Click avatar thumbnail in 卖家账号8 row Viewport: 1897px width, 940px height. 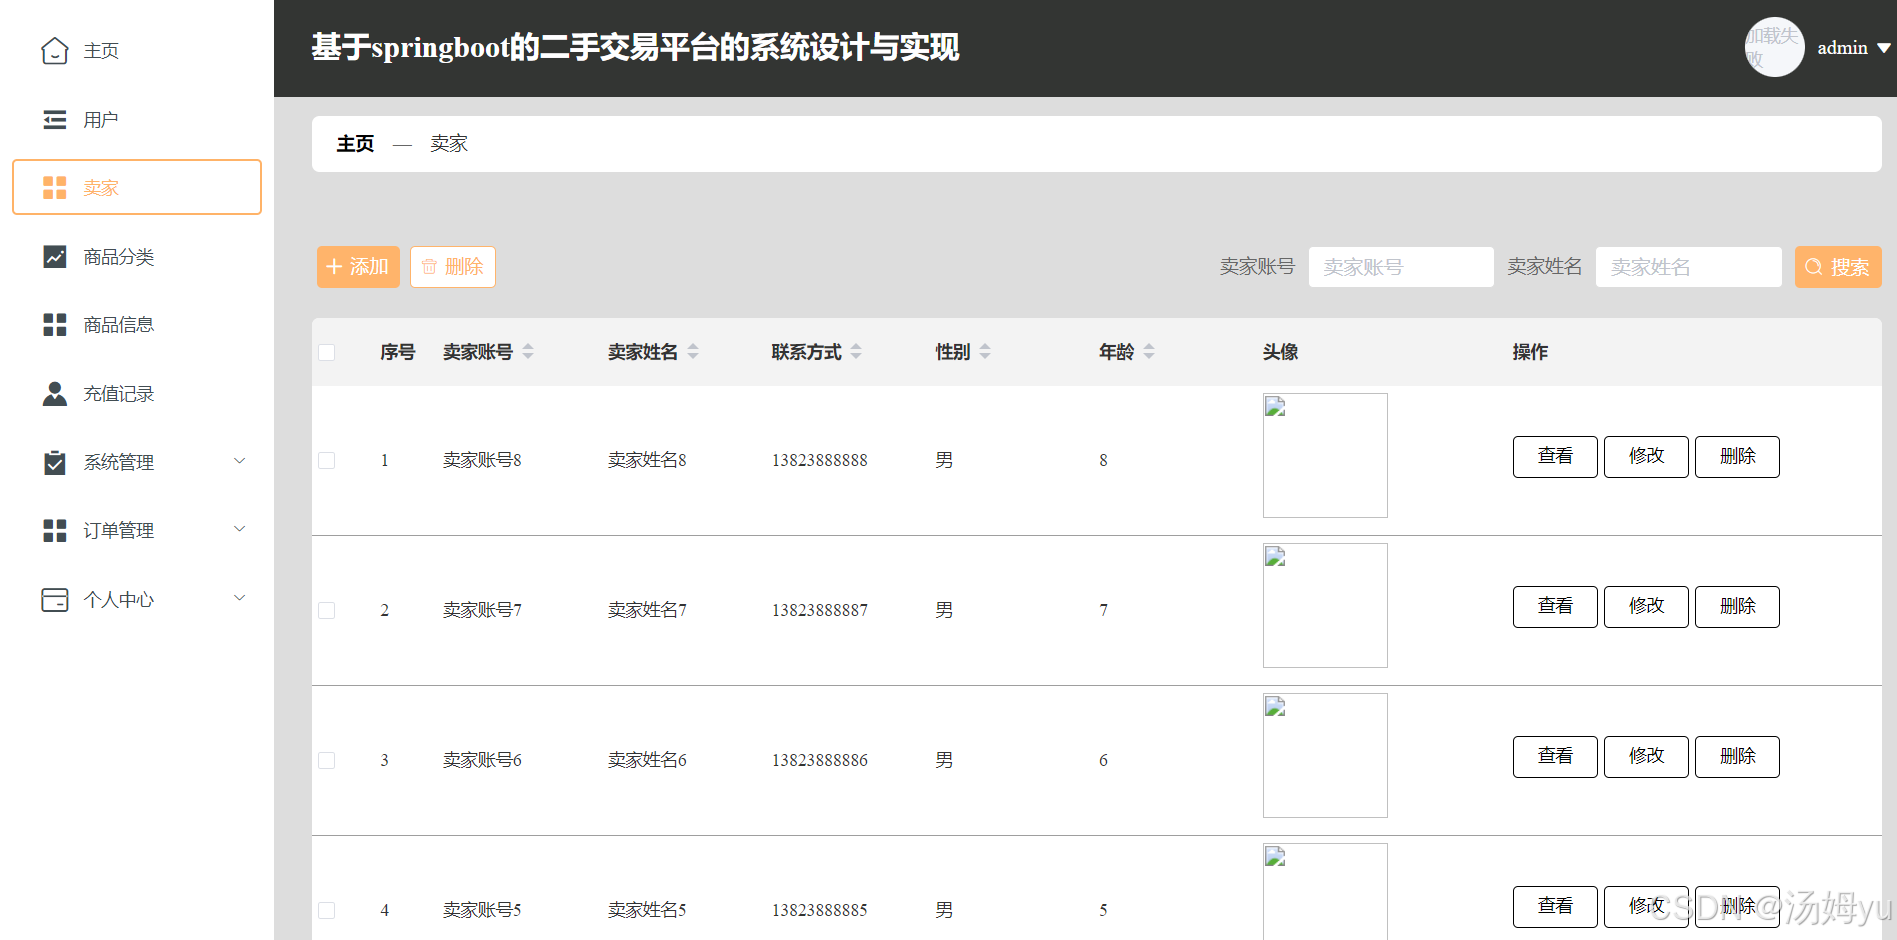click(x=1325, y=455)
